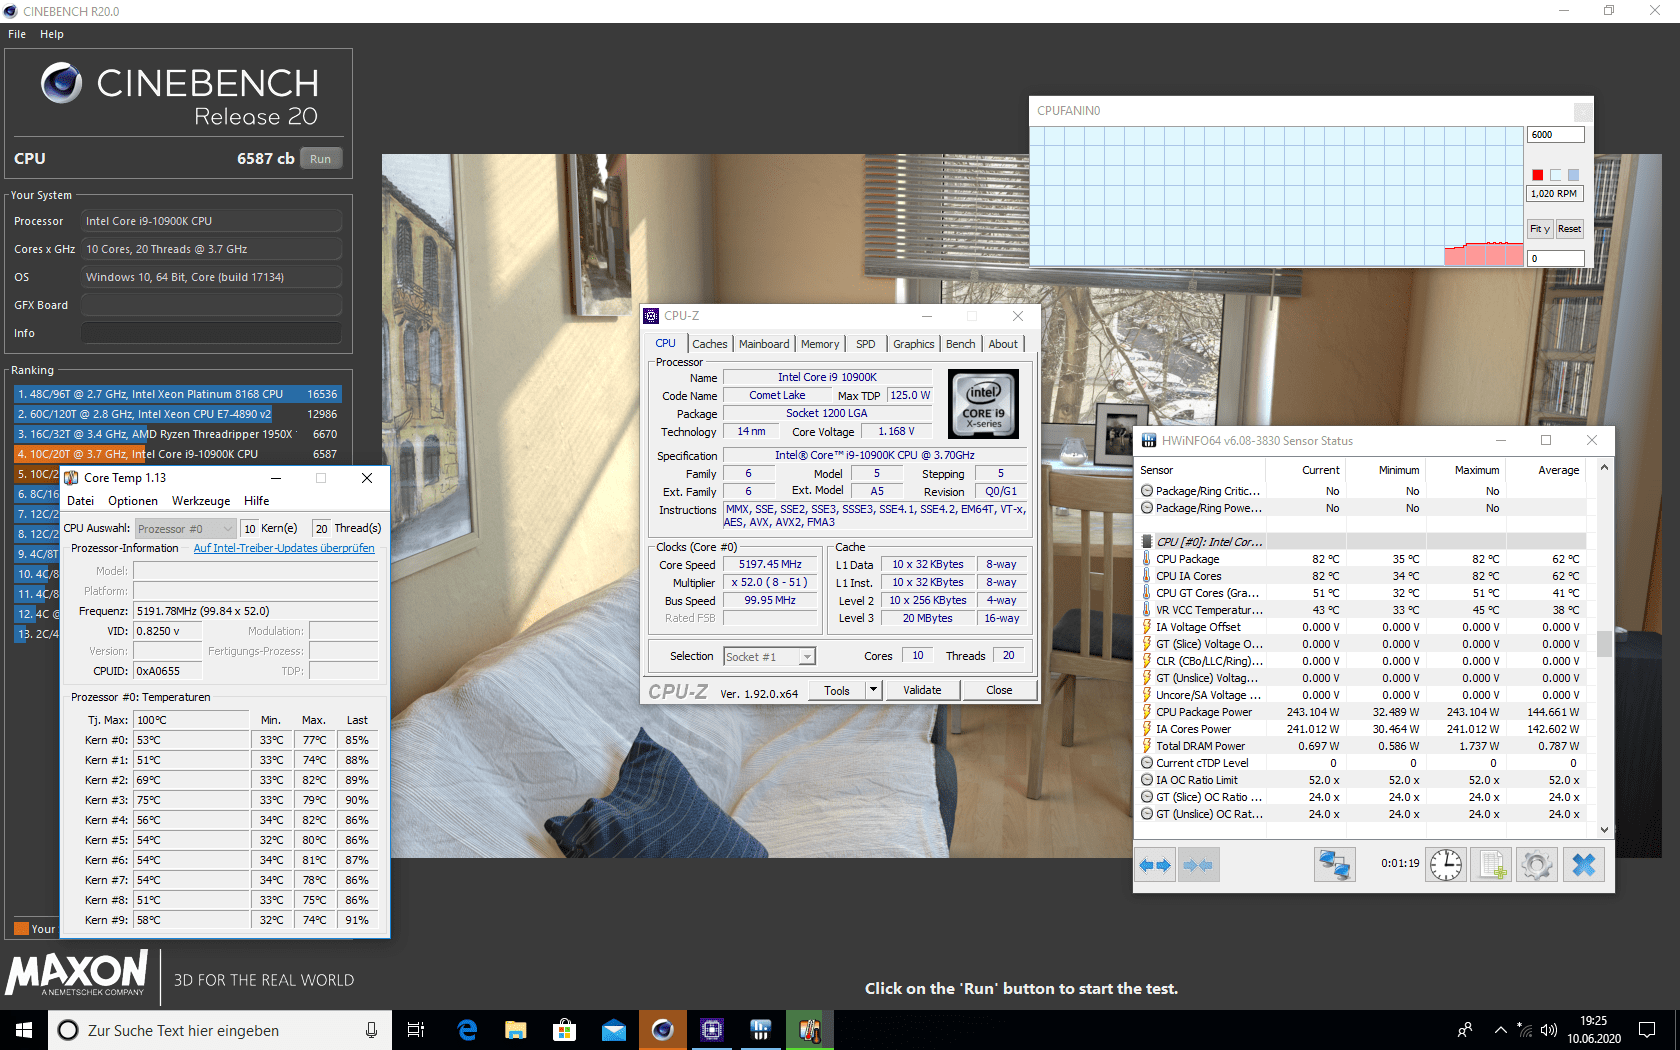This screenshot has height=1050, width=1680.
Task: Switch to the SPD tab in CPU-Z
Action: [866, 344]
